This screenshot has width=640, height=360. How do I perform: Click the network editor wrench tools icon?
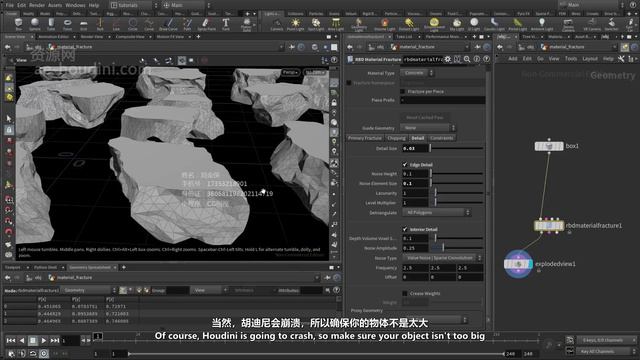pyautogui.click(x=621, y=59)
